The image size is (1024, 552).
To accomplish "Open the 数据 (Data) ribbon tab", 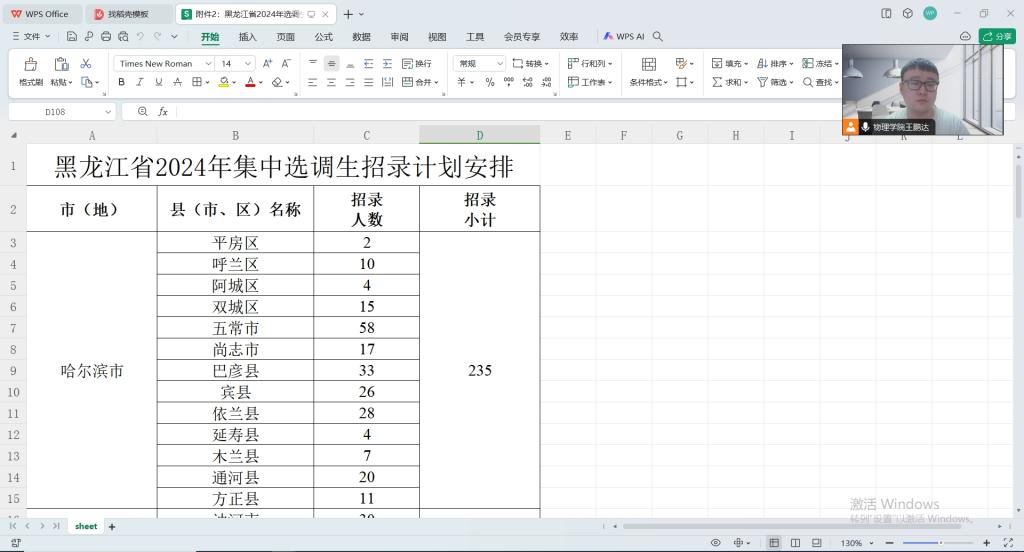I will tap(361, 37).
